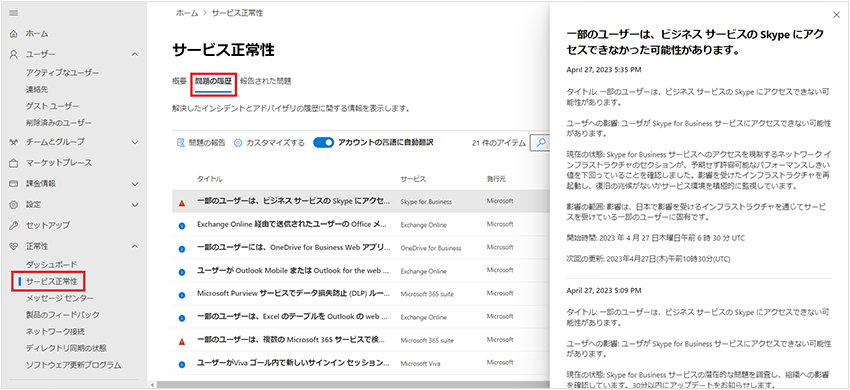Open 連絡先 in sidebar
The width and height of the screenshot is (850, 390).
[37, 89]
